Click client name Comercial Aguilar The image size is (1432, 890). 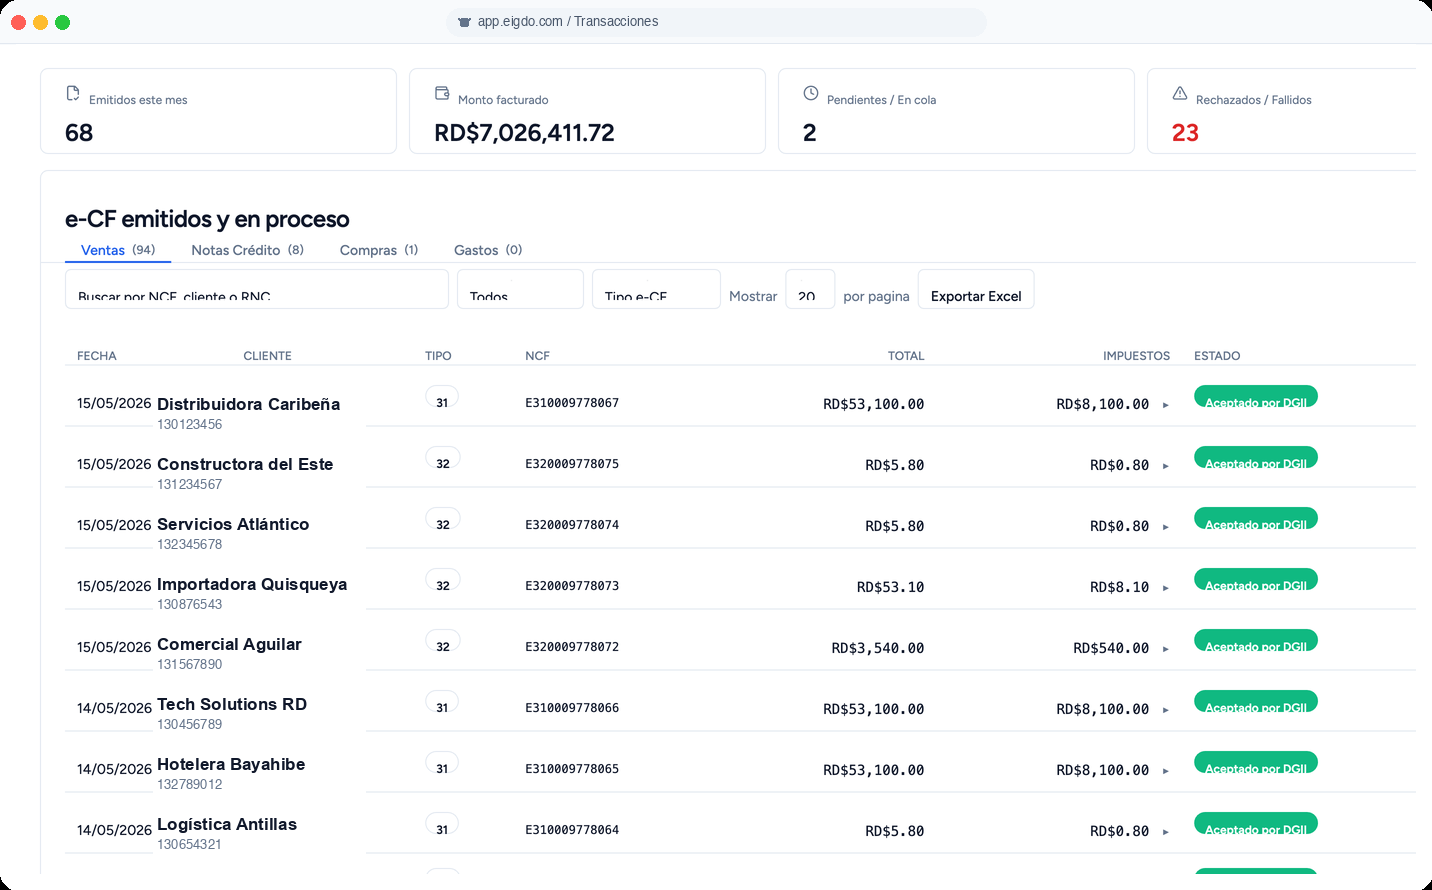[x=229, y=644]
